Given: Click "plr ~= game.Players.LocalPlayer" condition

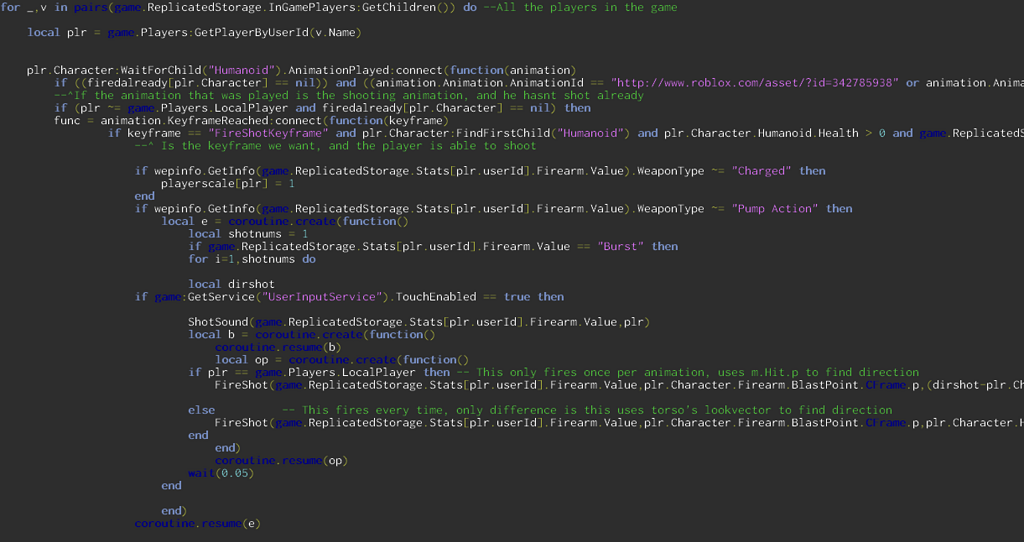Looking at the screenshot, I should coord(184,108).
